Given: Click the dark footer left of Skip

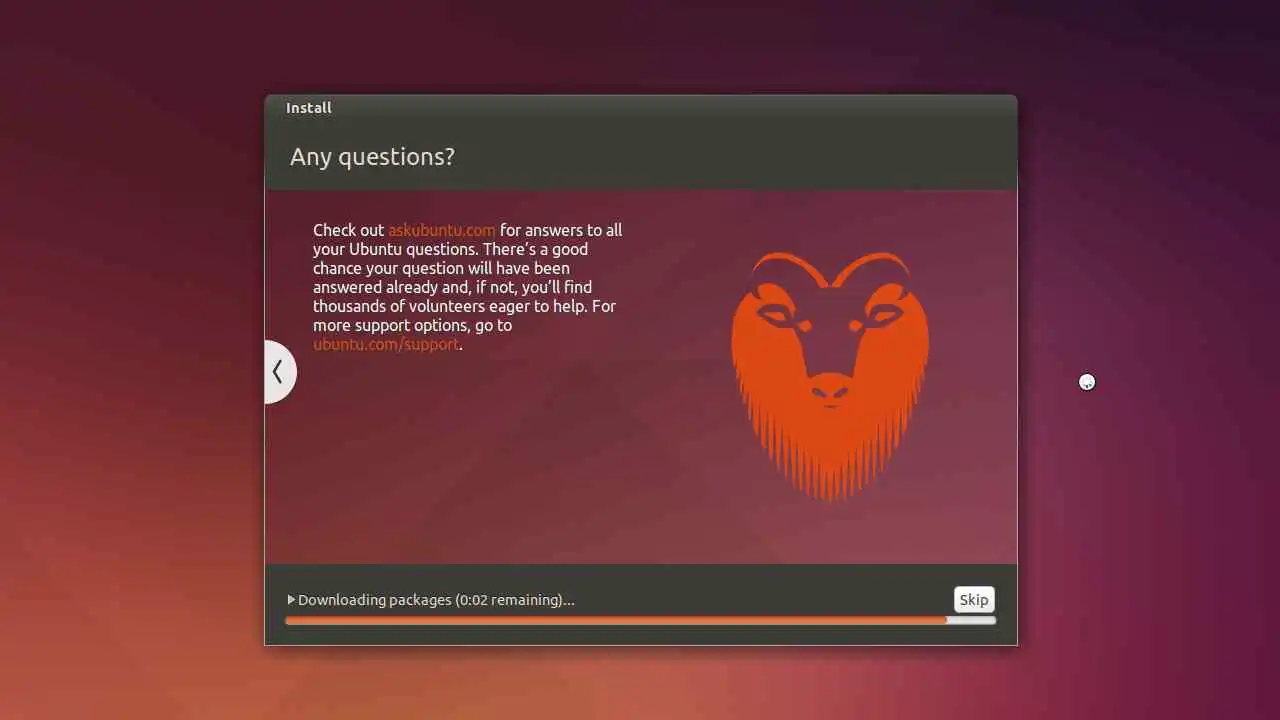Looking at the screenshot, I should click(760, 598).
